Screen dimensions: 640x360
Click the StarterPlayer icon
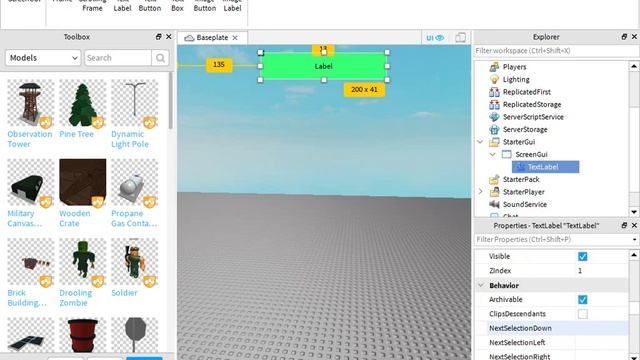coord(494,192)
